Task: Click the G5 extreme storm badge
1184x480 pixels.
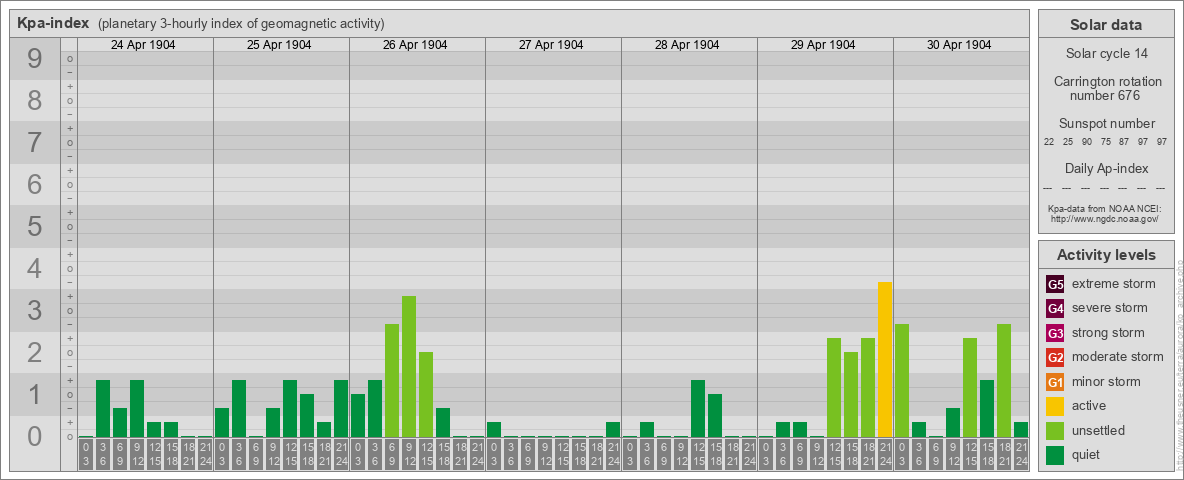Action: (x=1056, y=285)
